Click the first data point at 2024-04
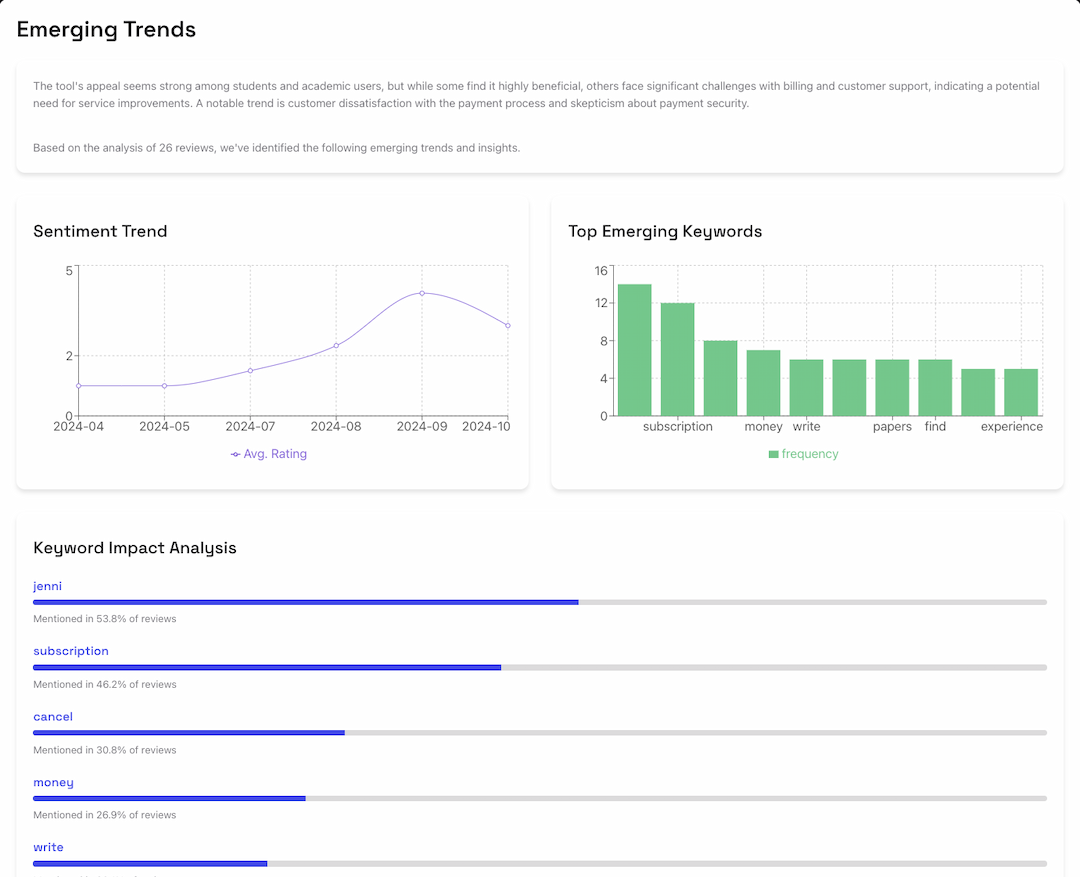The width and height of the screenshot is (1080, 877). (78, 385)
